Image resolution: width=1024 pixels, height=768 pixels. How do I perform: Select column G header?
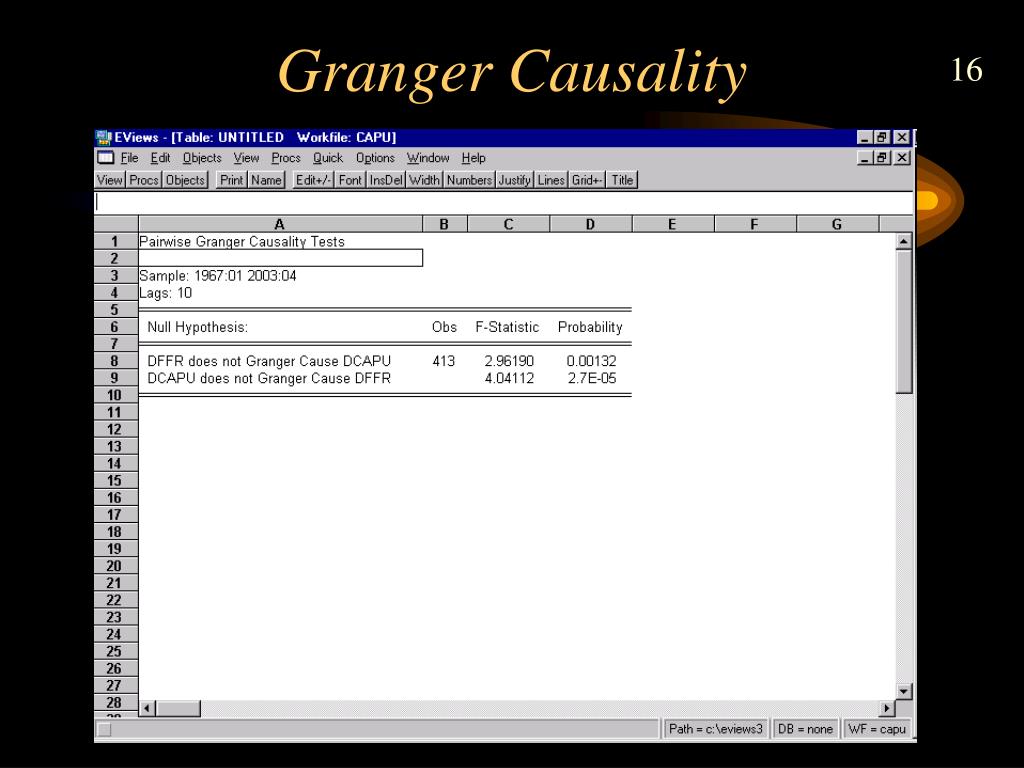point(837,224)
